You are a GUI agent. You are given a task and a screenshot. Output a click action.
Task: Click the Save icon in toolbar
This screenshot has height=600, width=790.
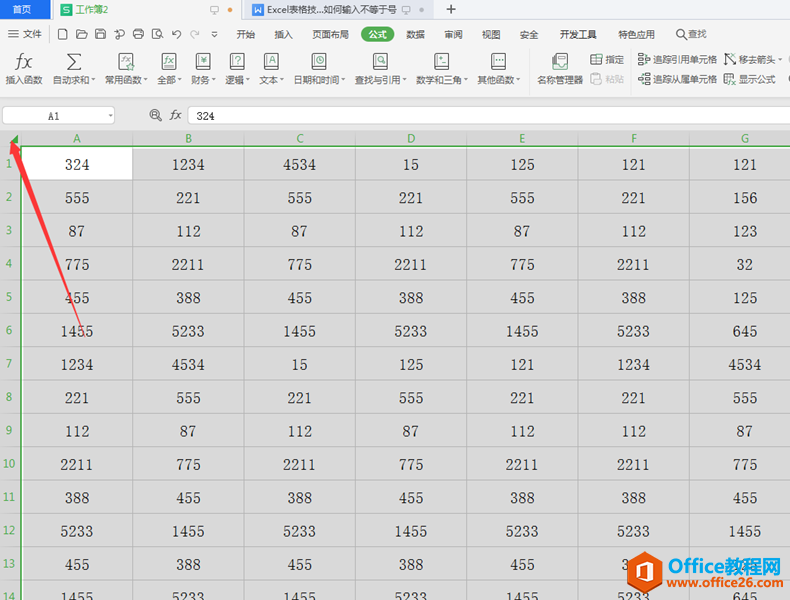pyautogui.click(x=100, y=34)
